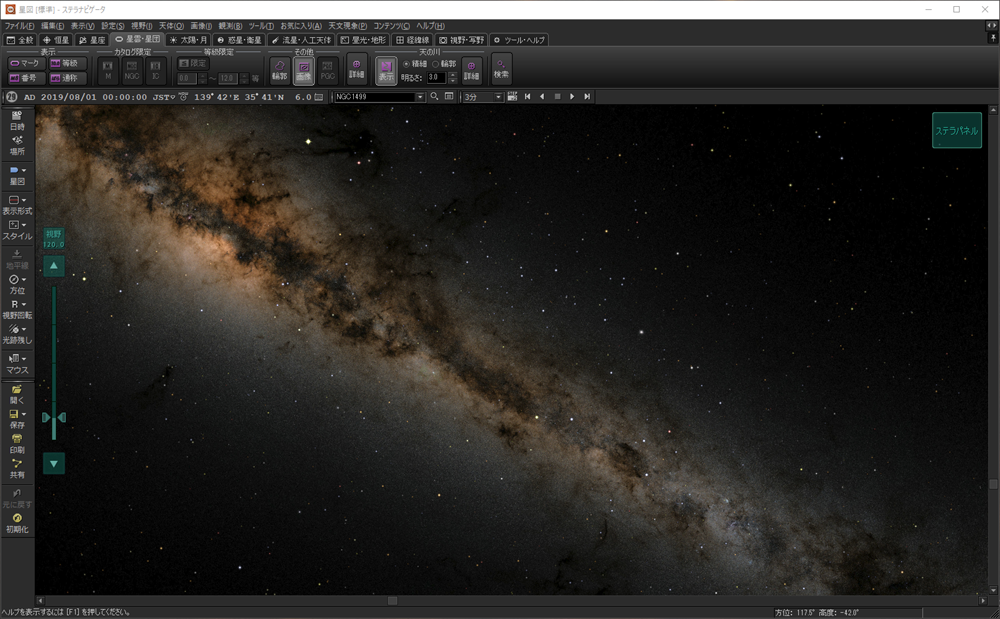Click the Milky Way 詳細 button
Screen dimensions: 1000x619
coord(471,70)
